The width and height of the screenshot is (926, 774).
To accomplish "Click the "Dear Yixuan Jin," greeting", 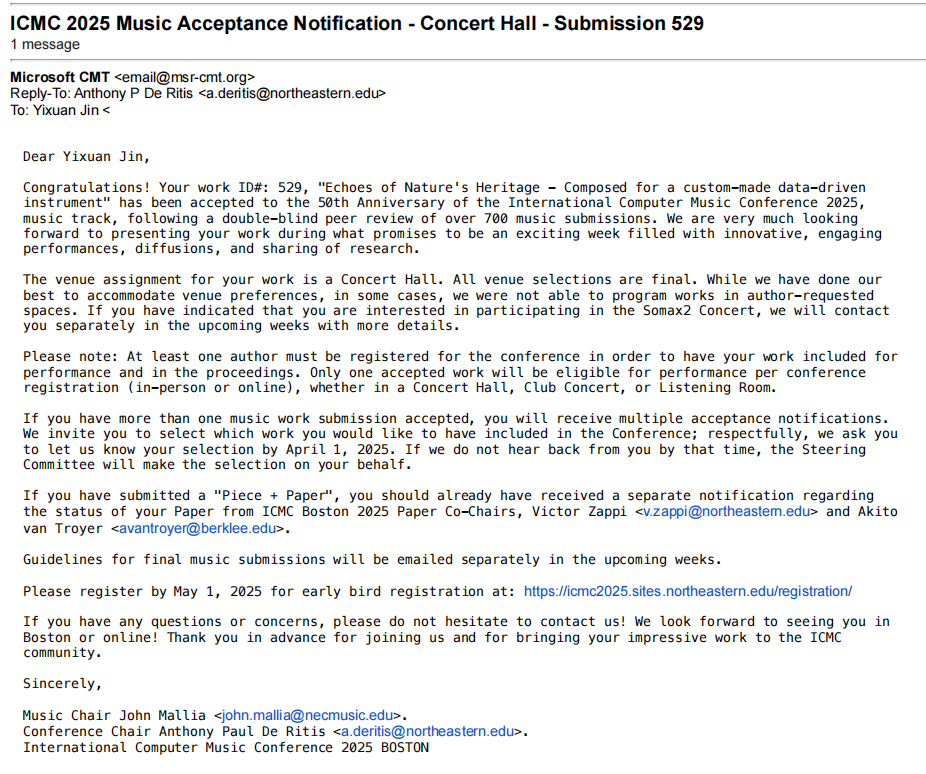I will click(x=86, y=156).
